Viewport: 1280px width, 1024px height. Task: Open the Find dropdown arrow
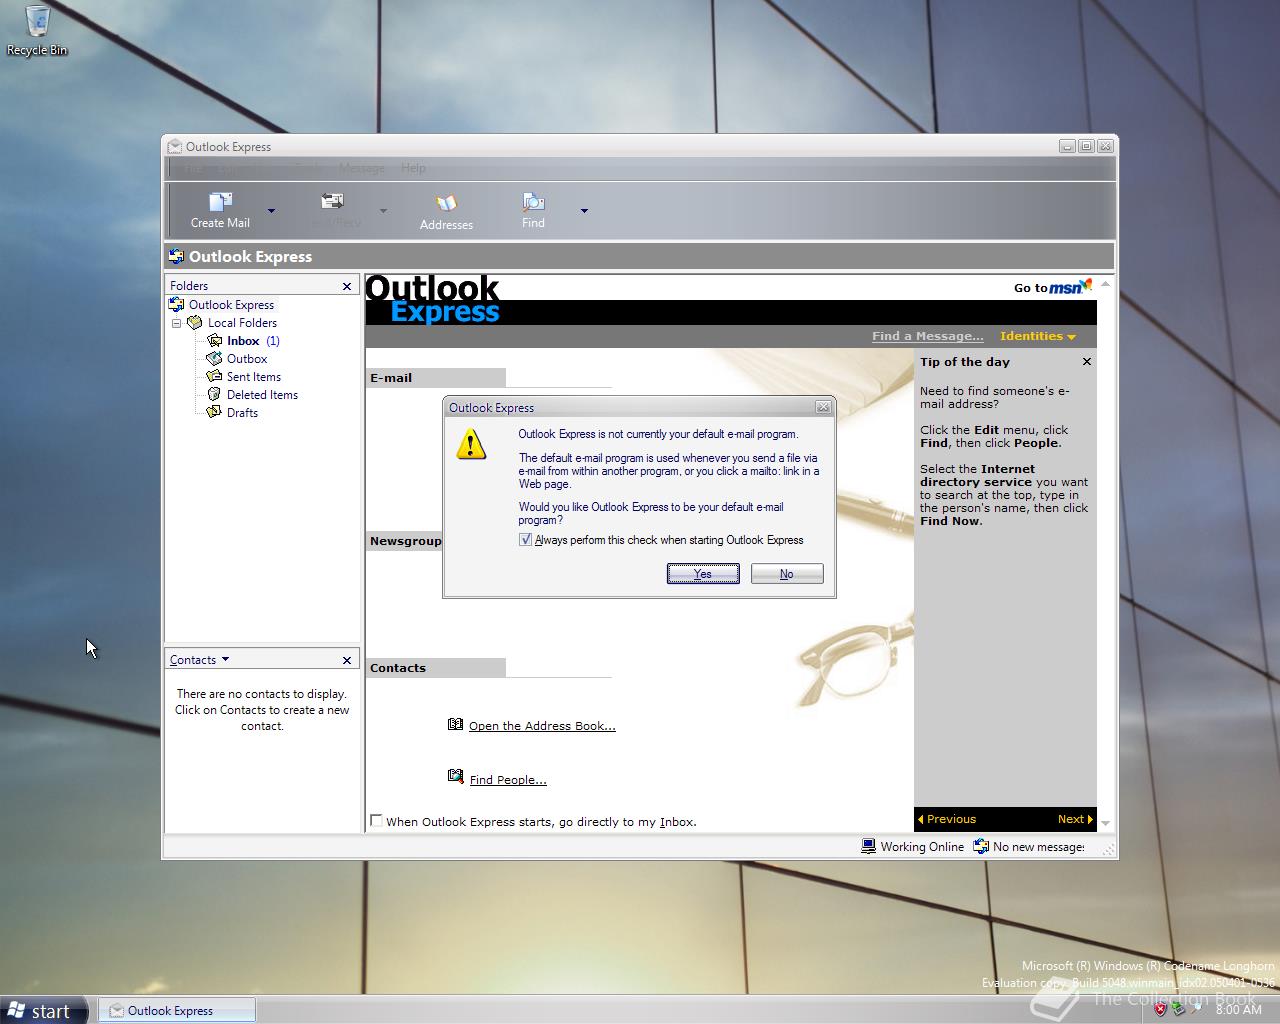(584, 211)
